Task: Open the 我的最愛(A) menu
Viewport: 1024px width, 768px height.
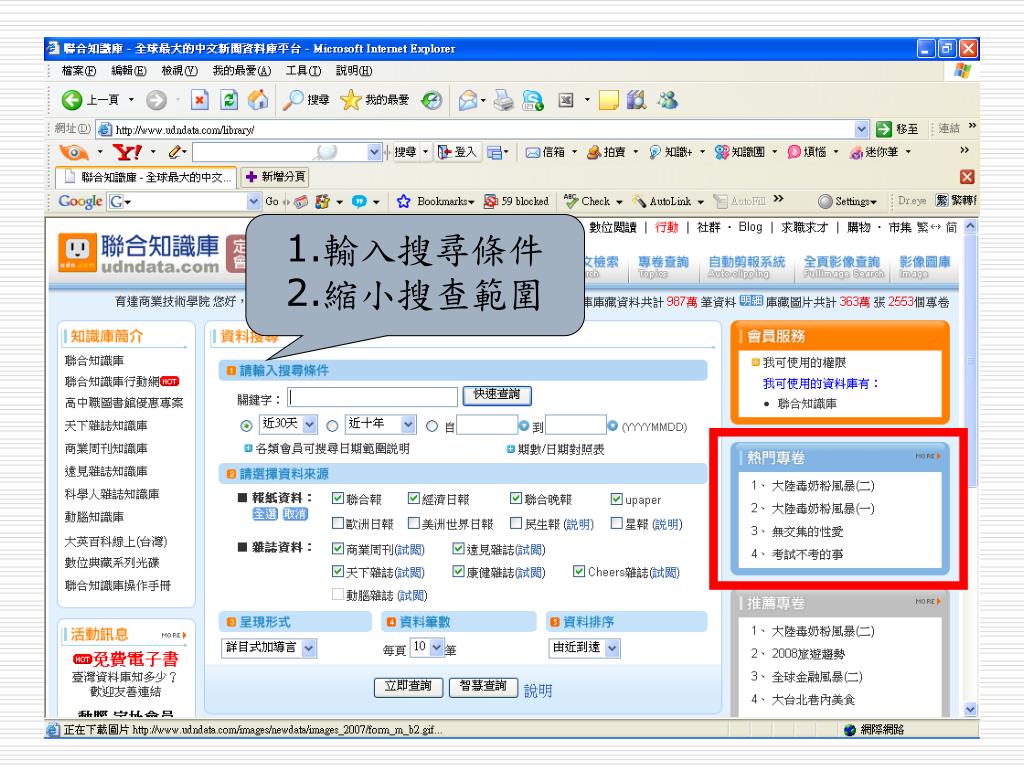Action: 242,71
